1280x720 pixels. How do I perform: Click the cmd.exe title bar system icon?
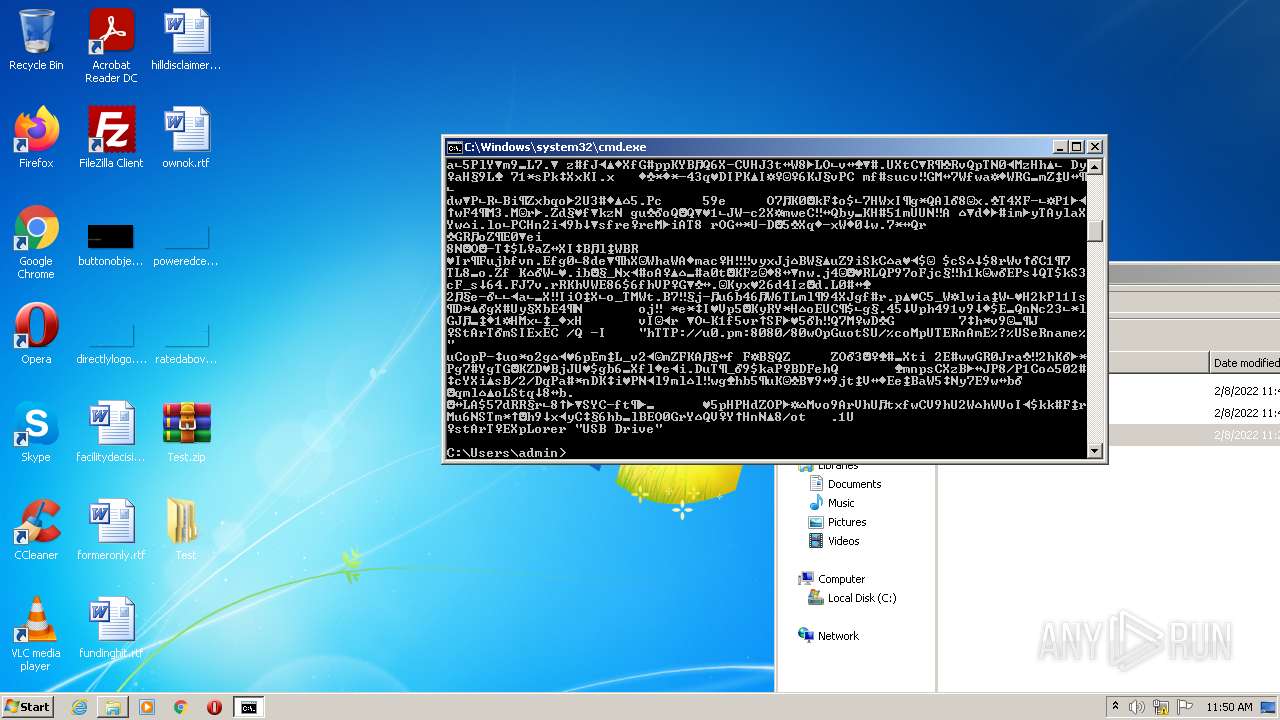[454, 146]
